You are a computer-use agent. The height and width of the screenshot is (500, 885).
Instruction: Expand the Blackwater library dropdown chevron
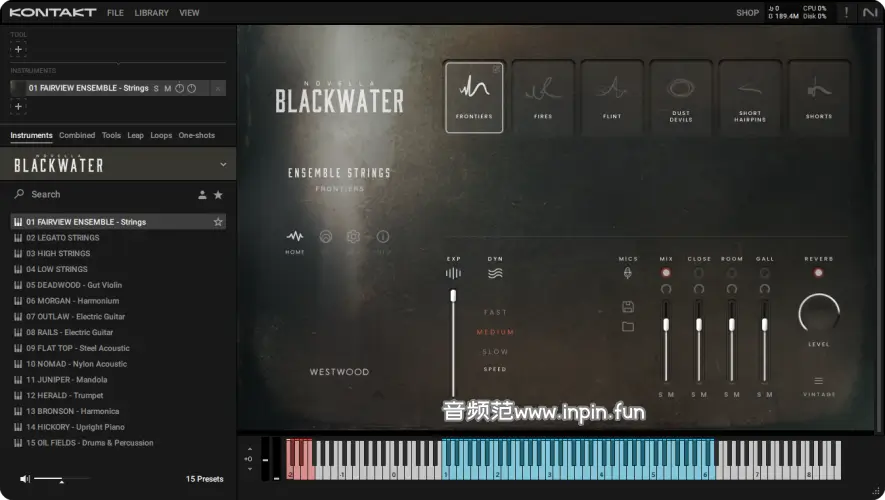point(223,164)
